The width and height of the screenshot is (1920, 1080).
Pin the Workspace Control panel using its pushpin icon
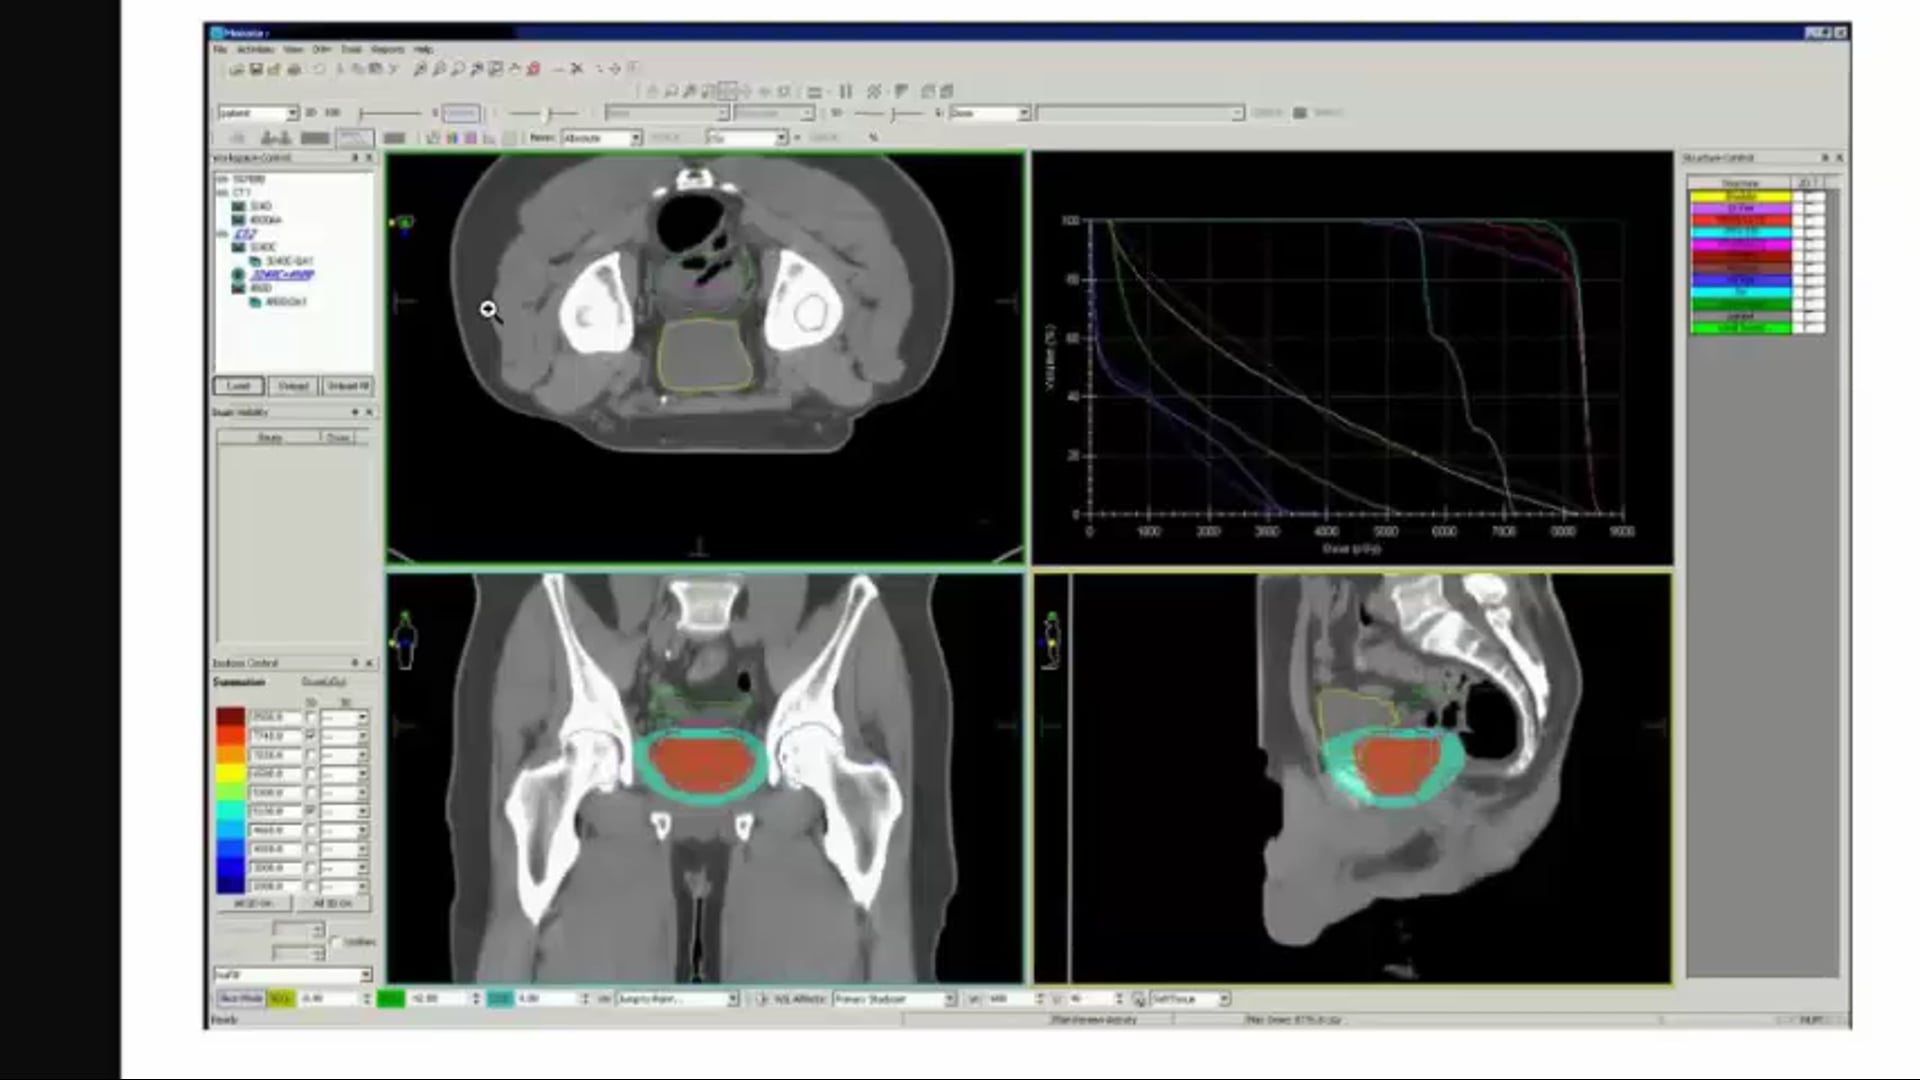coord(357,157)
